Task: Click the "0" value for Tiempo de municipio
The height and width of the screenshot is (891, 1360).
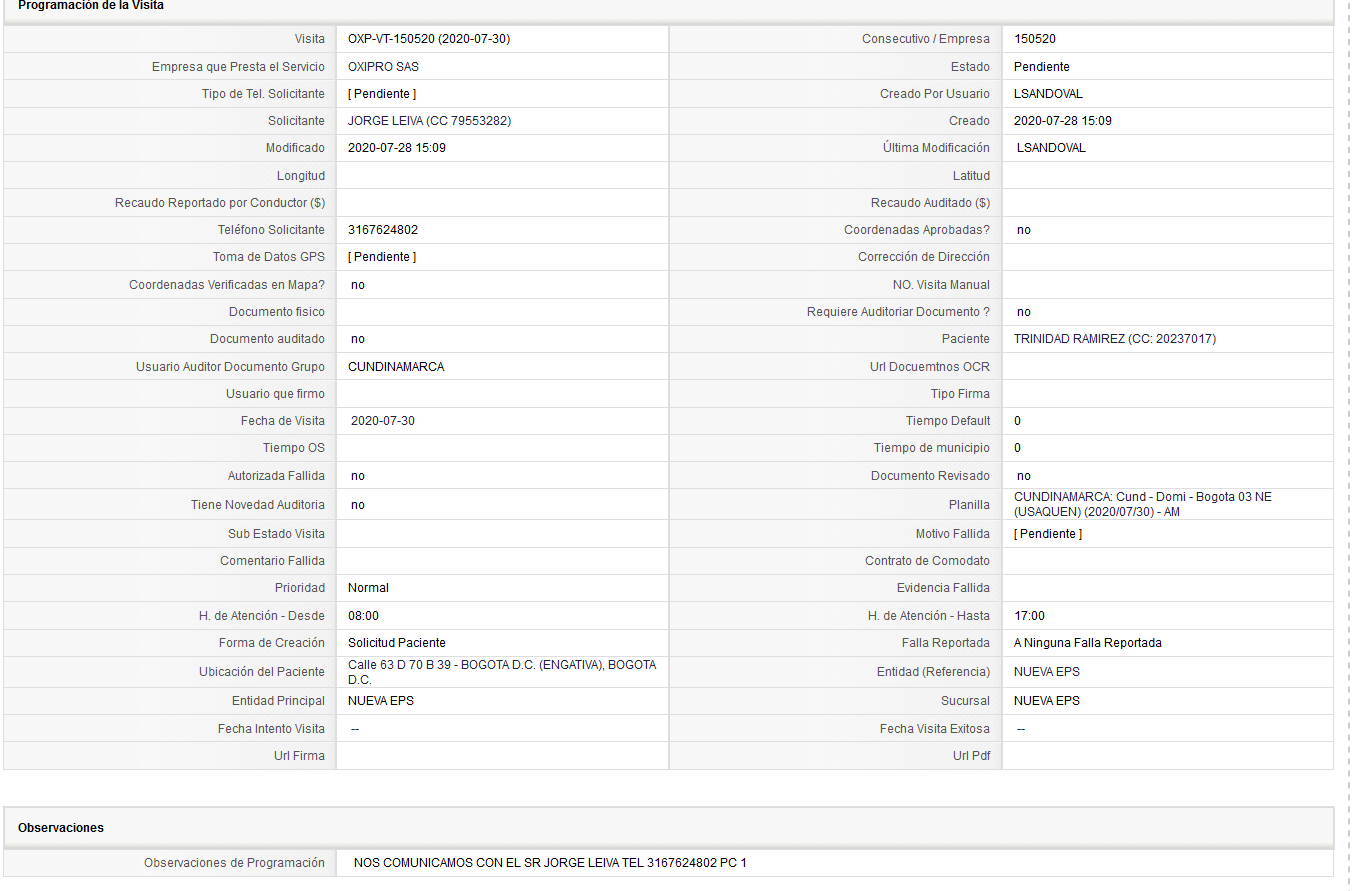Action: 1018,448
